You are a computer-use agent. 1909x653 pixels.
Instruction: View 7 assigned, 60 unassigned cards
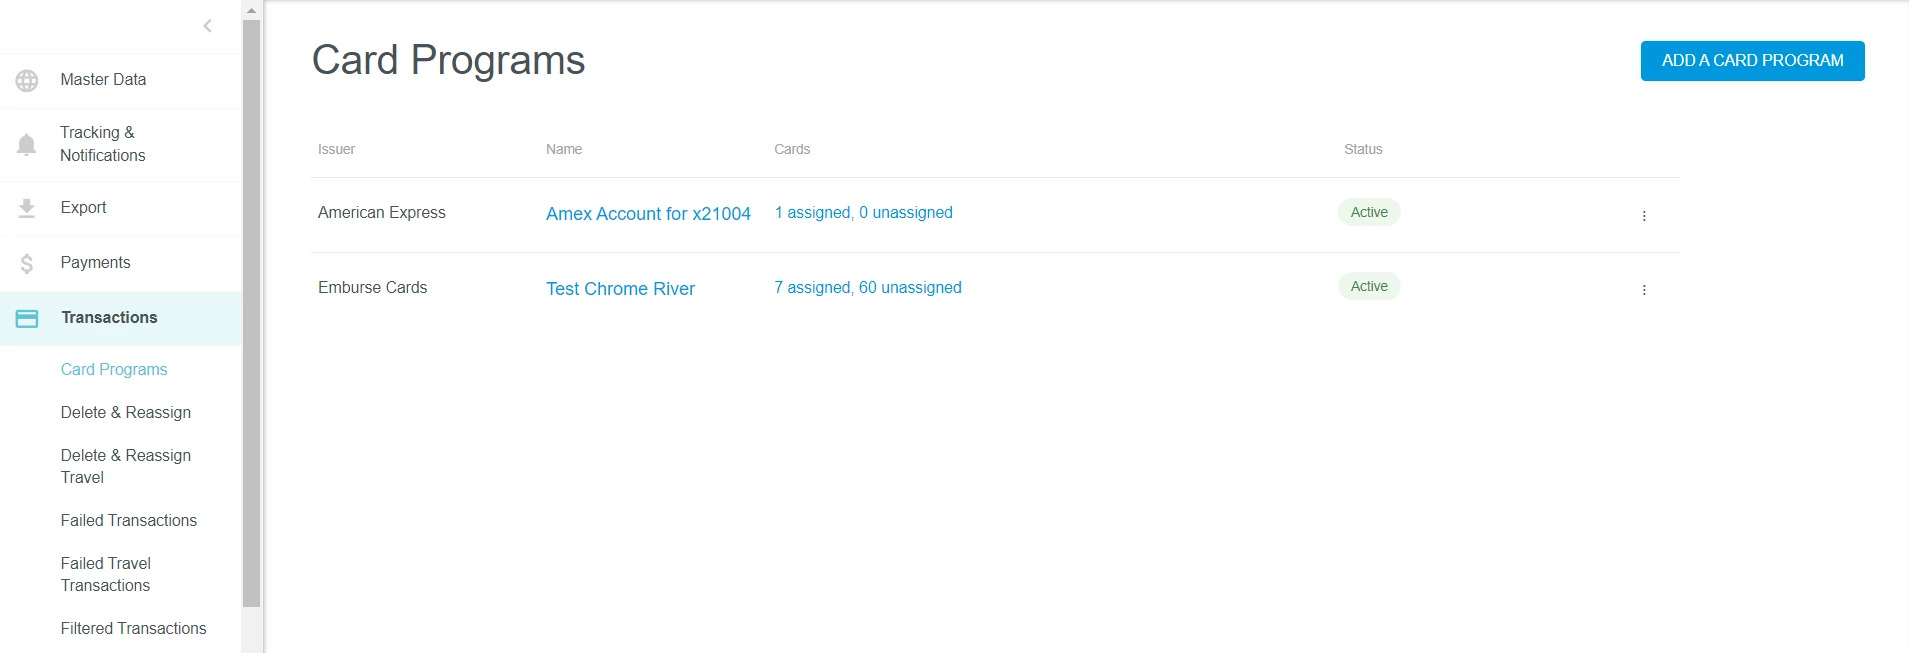[x=867, y=288]
